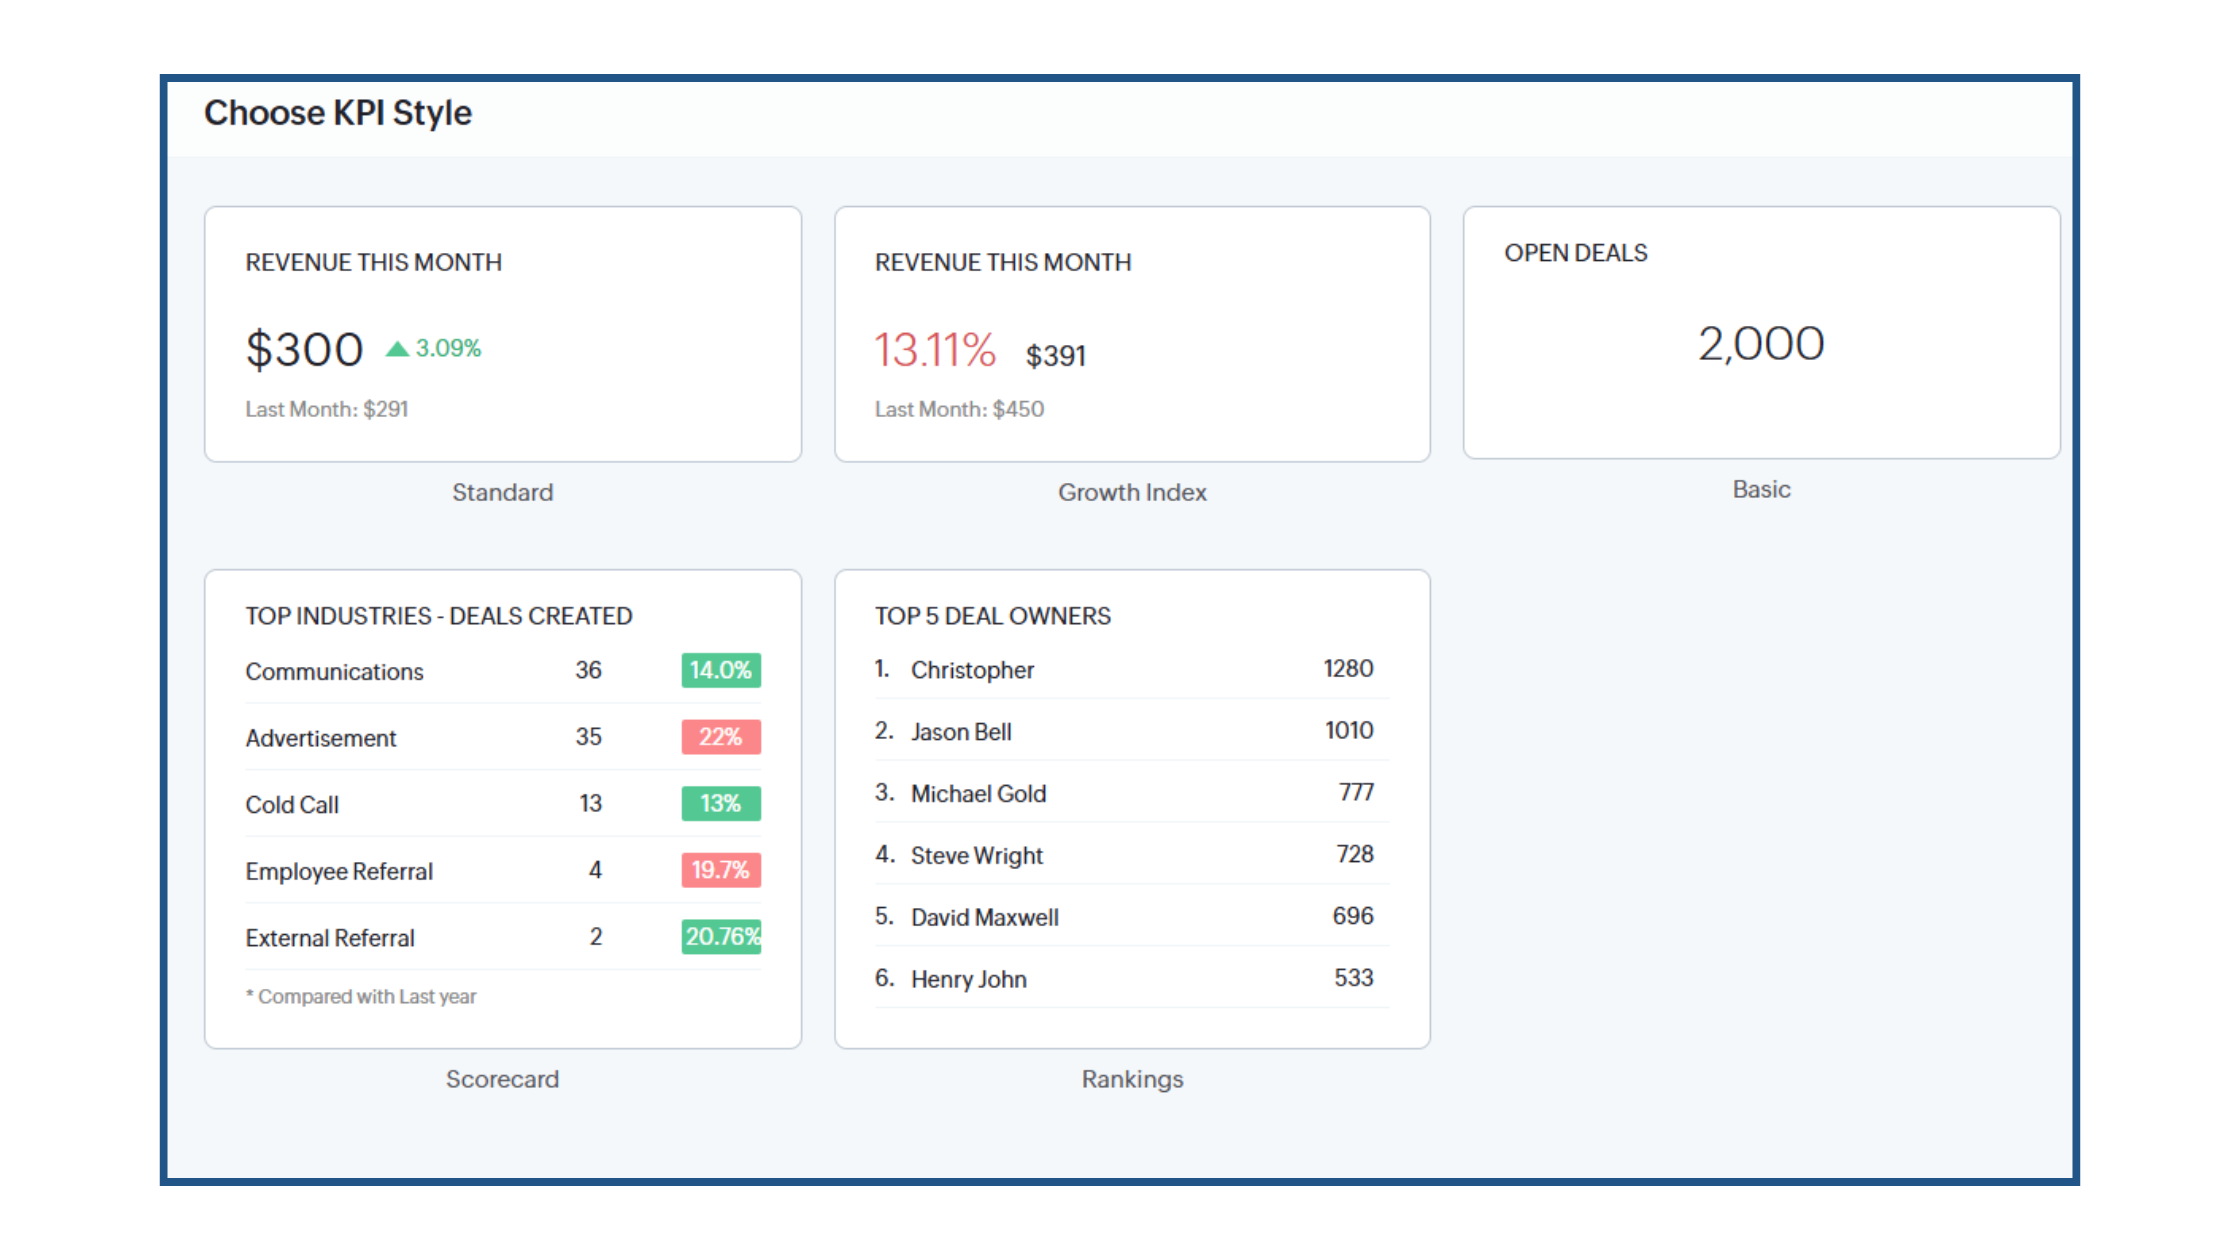
Task: Click the Advertisement row name
Action: [x=321, y=738]
